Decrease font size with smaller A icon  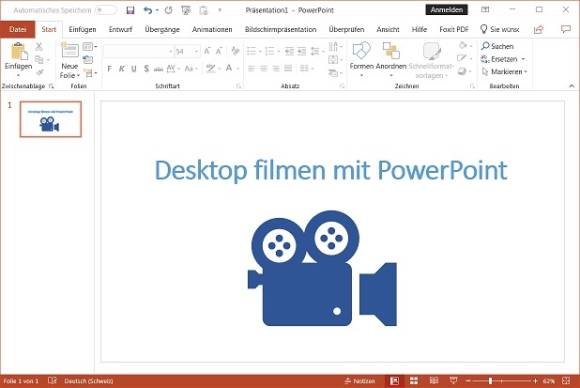click(219, 51)
